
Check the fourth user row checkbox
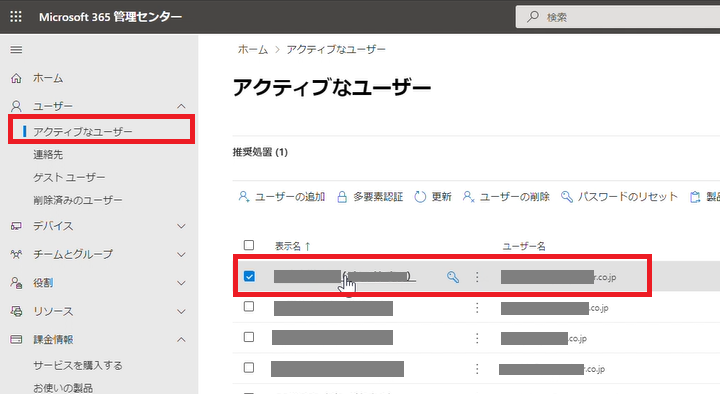[x=249, y=367]
